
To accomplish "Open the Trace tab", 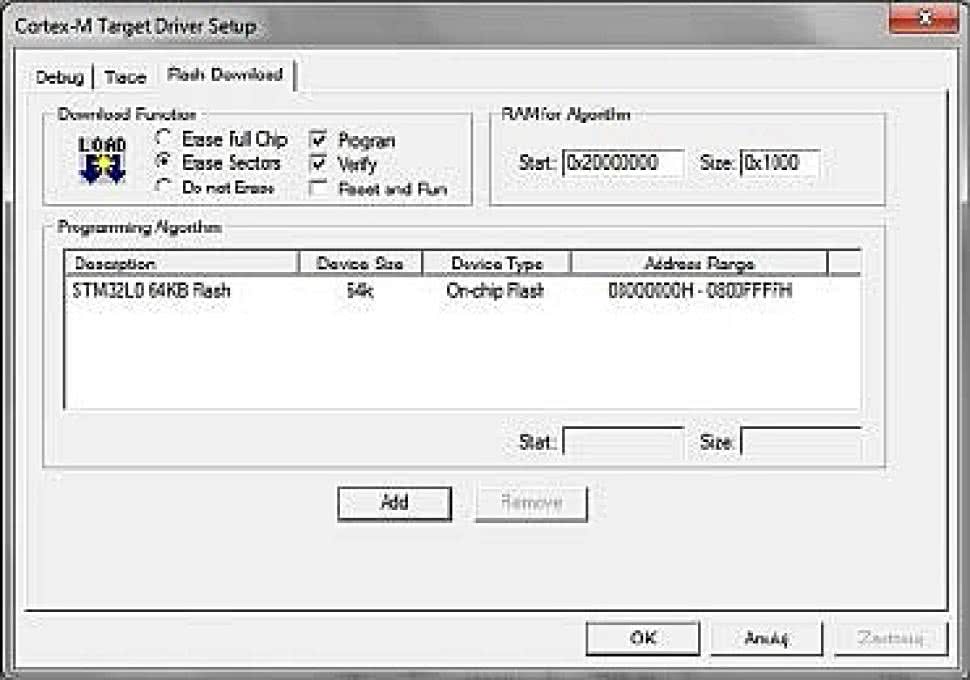I will 125,77.
